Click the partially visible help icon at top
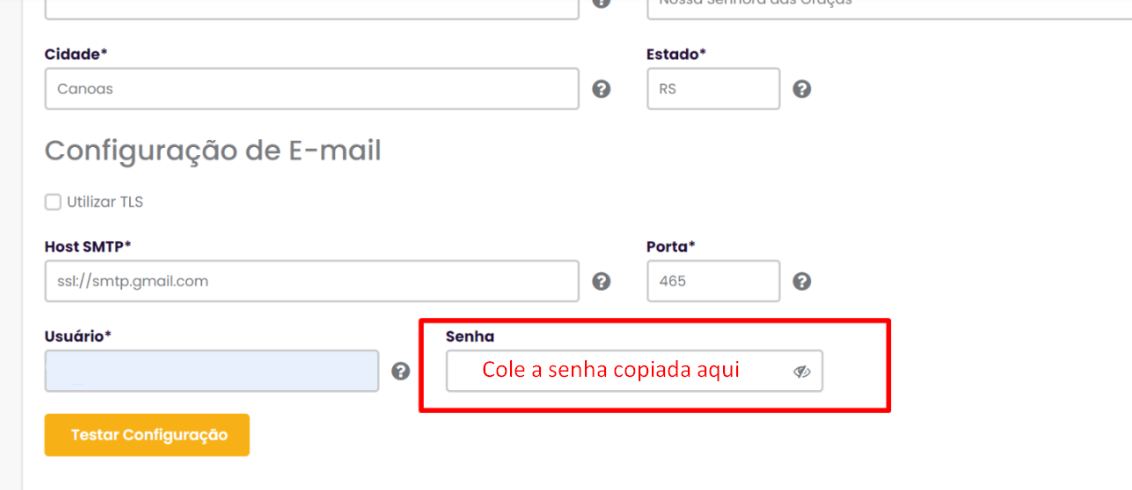Viewport: 1132px width, 490px height. tap(601, 3)
